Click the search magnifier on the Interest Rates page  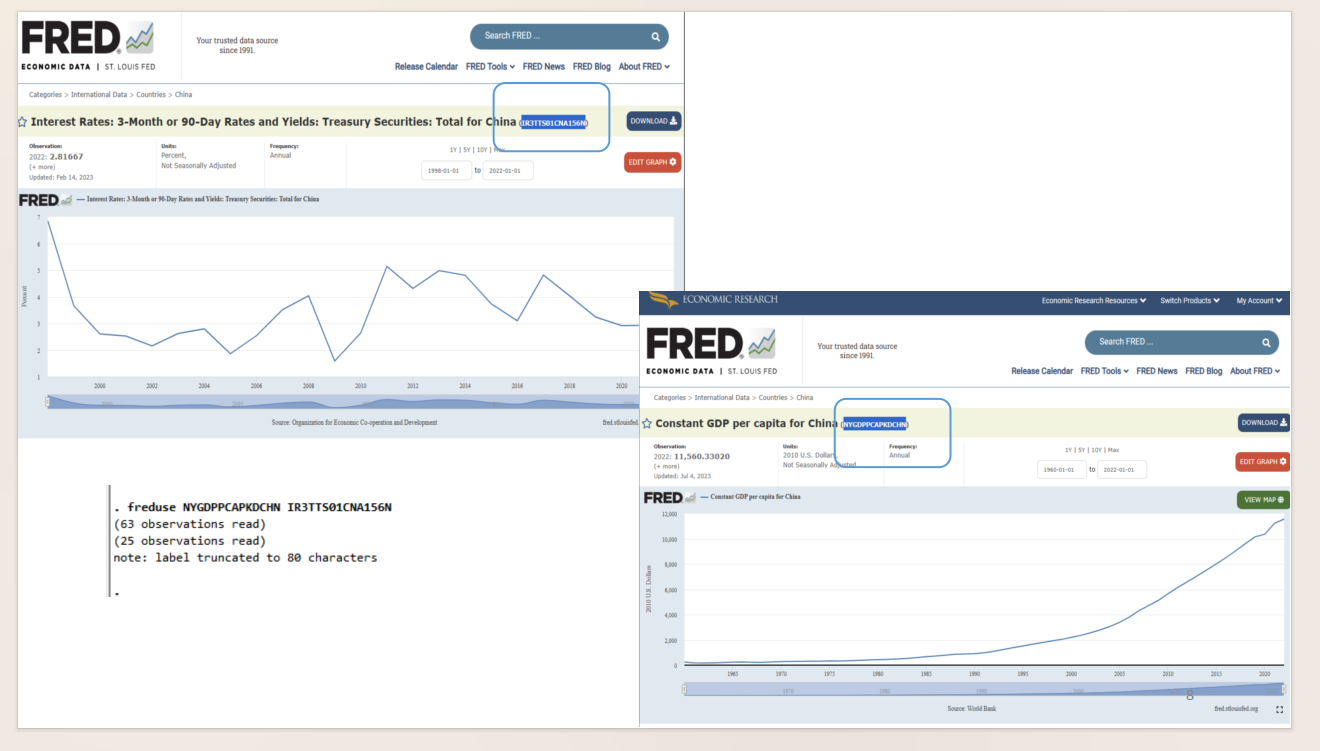[x=656, y=37]
